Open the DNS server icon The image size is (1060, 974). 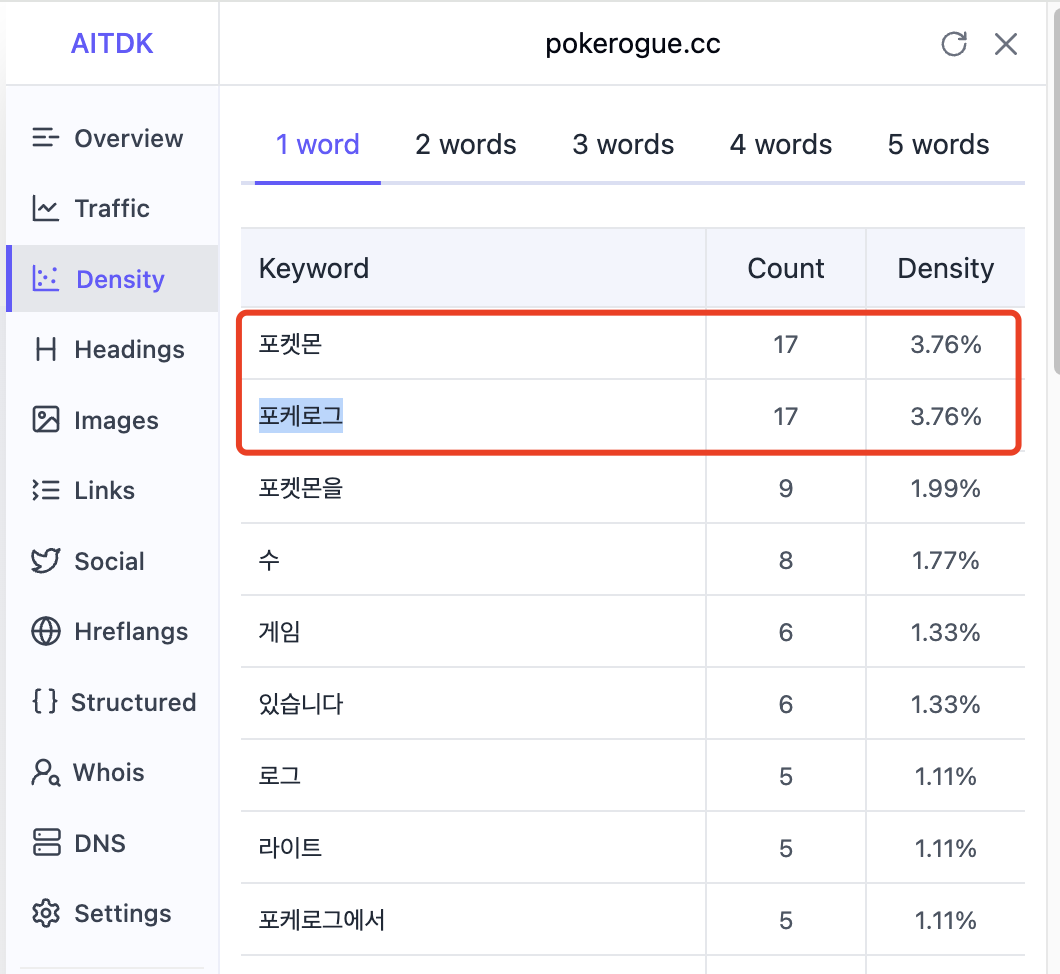tap(45, 843)
